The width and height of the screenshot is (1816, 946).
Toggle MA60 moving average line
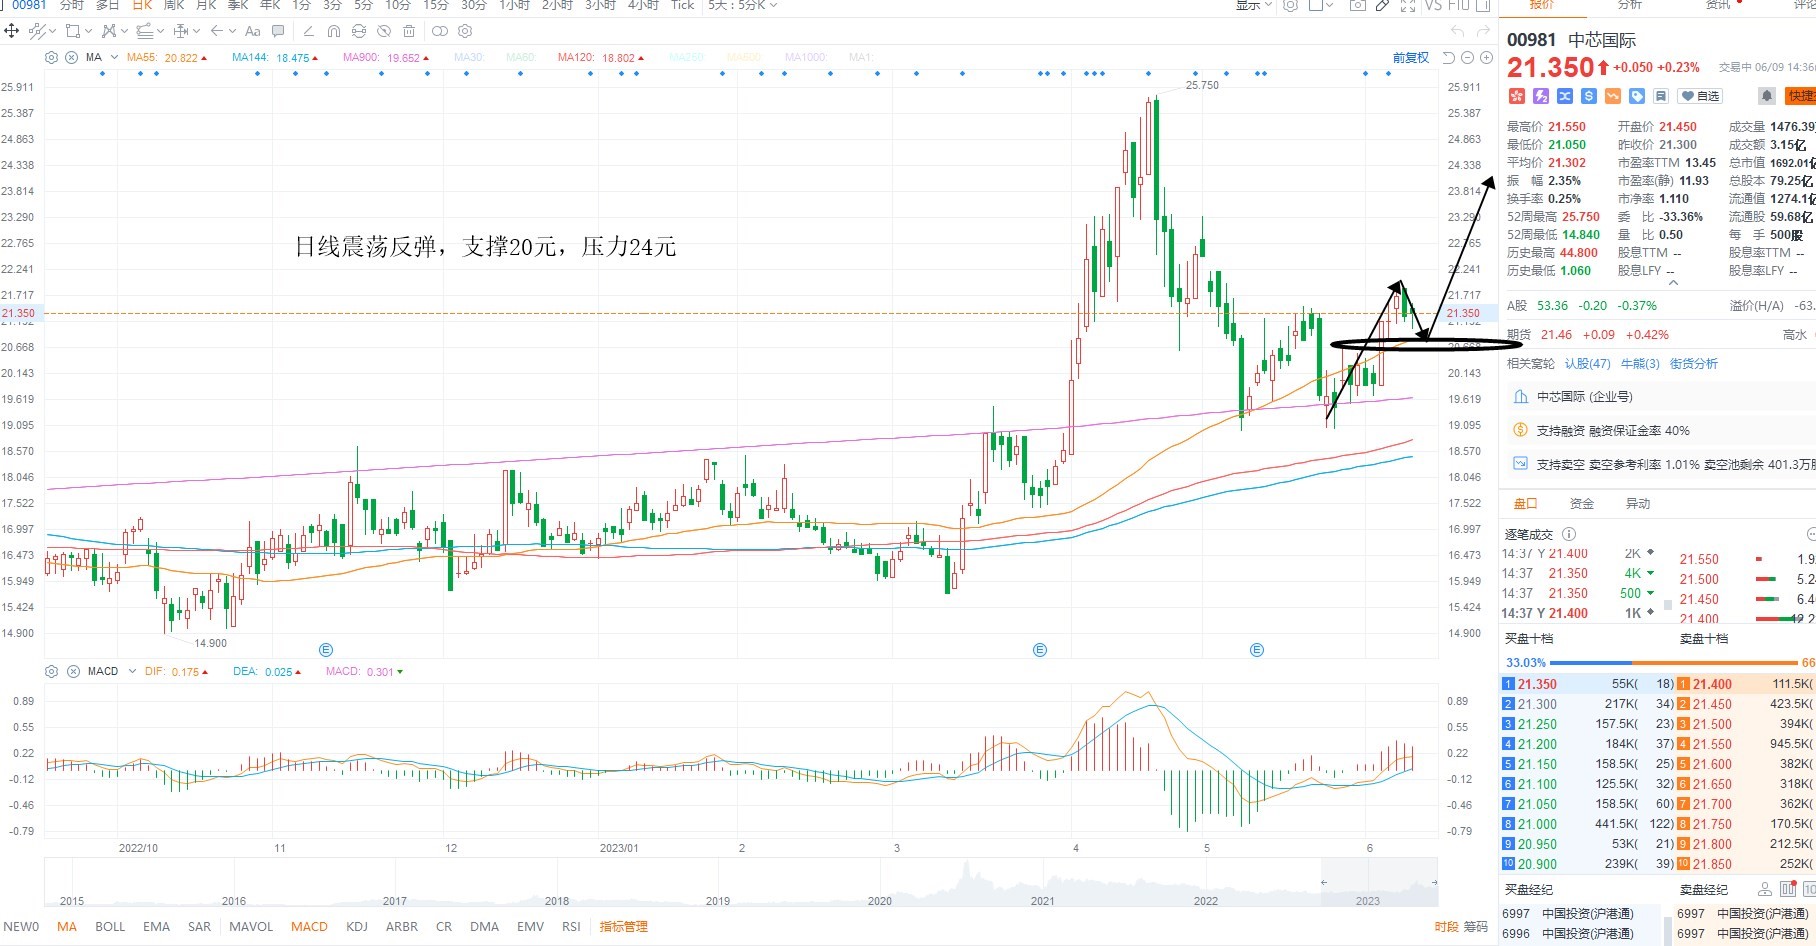click(521, 57)
